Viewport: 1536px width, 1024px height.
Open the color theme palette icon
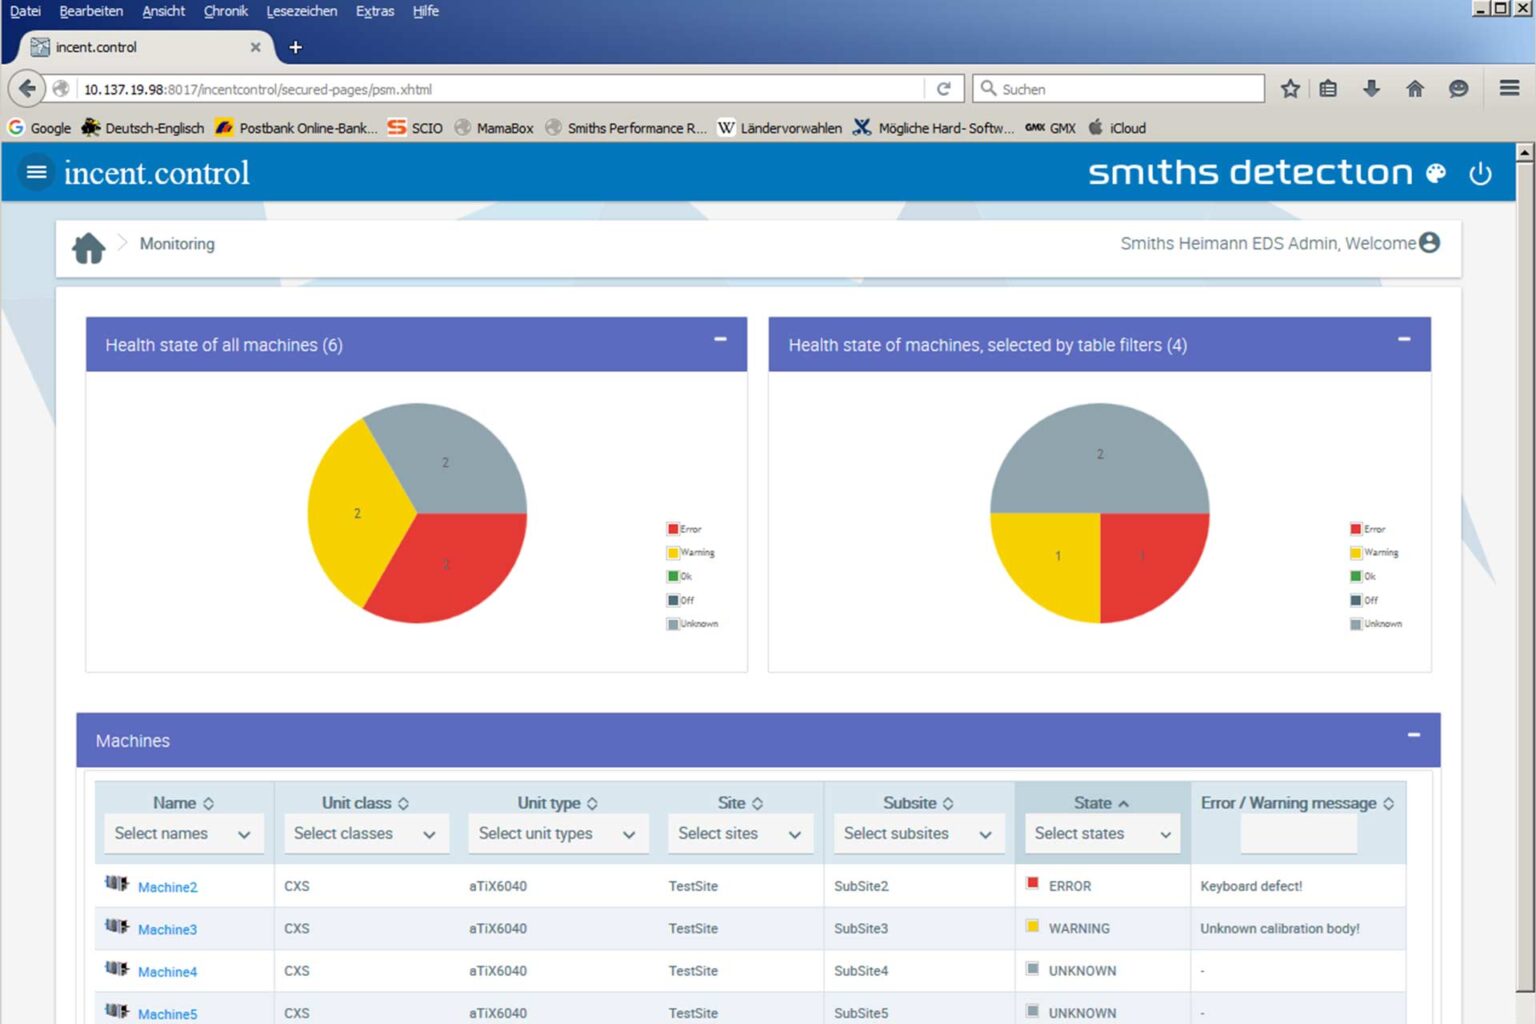[x=1436, y=173]
